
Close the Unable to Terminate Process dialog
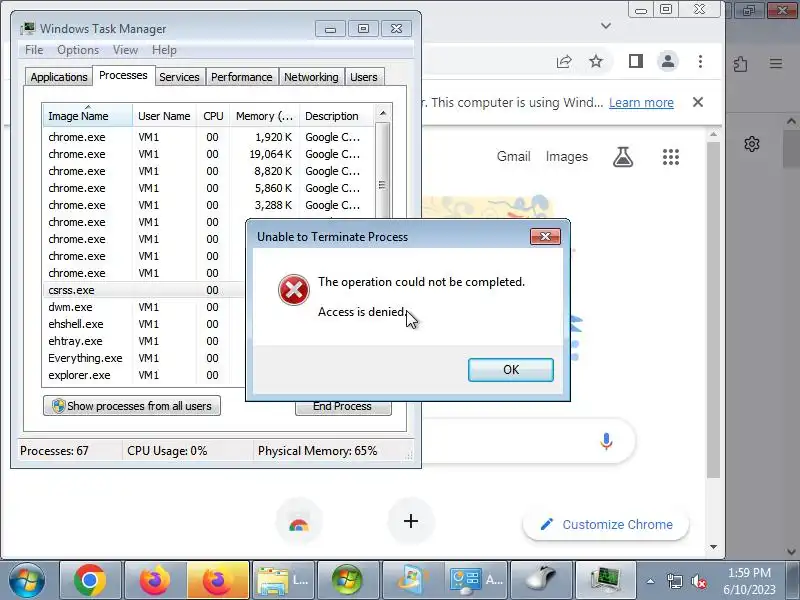(x=545, y=236)
